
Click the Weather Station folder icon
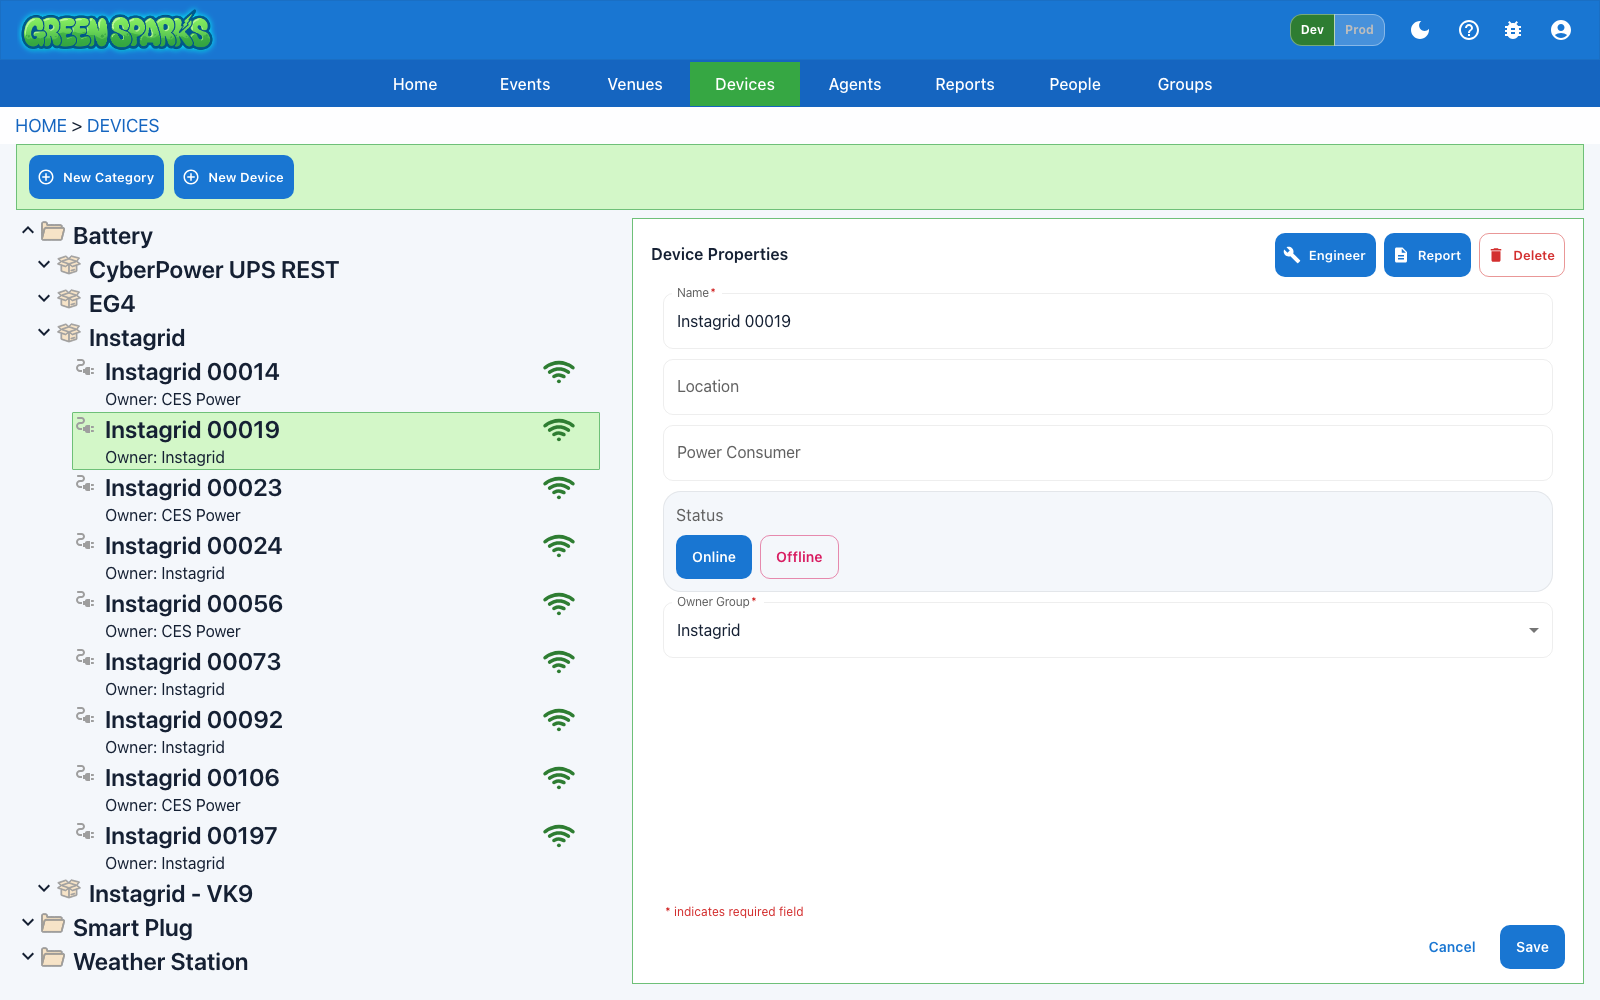[x=53, y=958]
